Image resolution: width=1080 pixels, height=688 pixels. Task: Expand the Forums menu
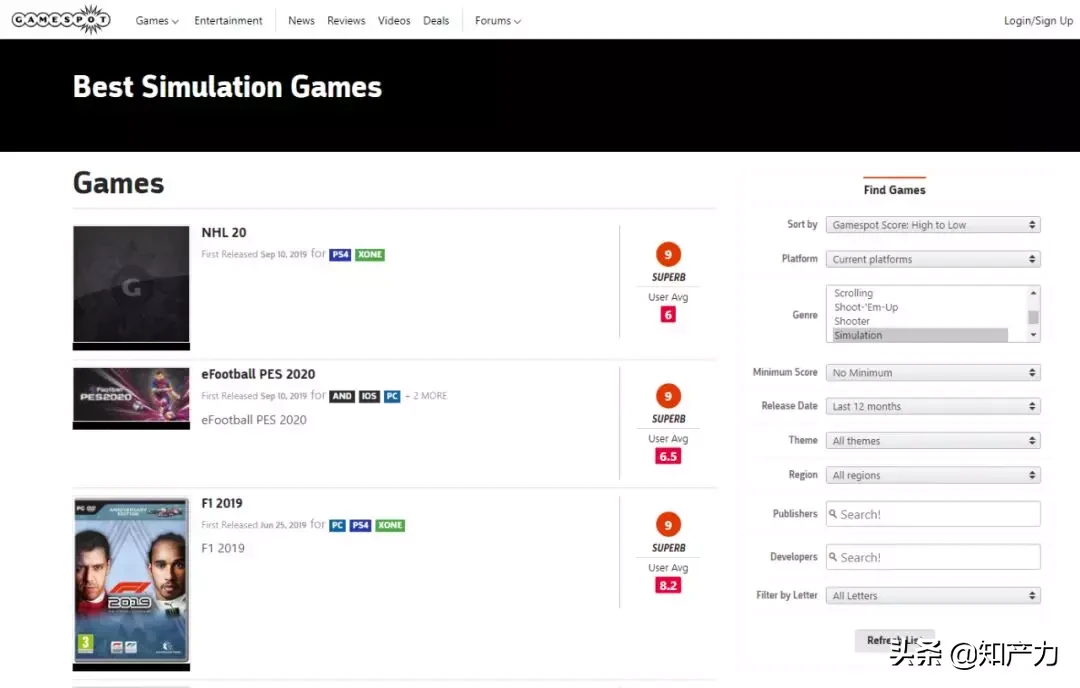coord(497,21)
